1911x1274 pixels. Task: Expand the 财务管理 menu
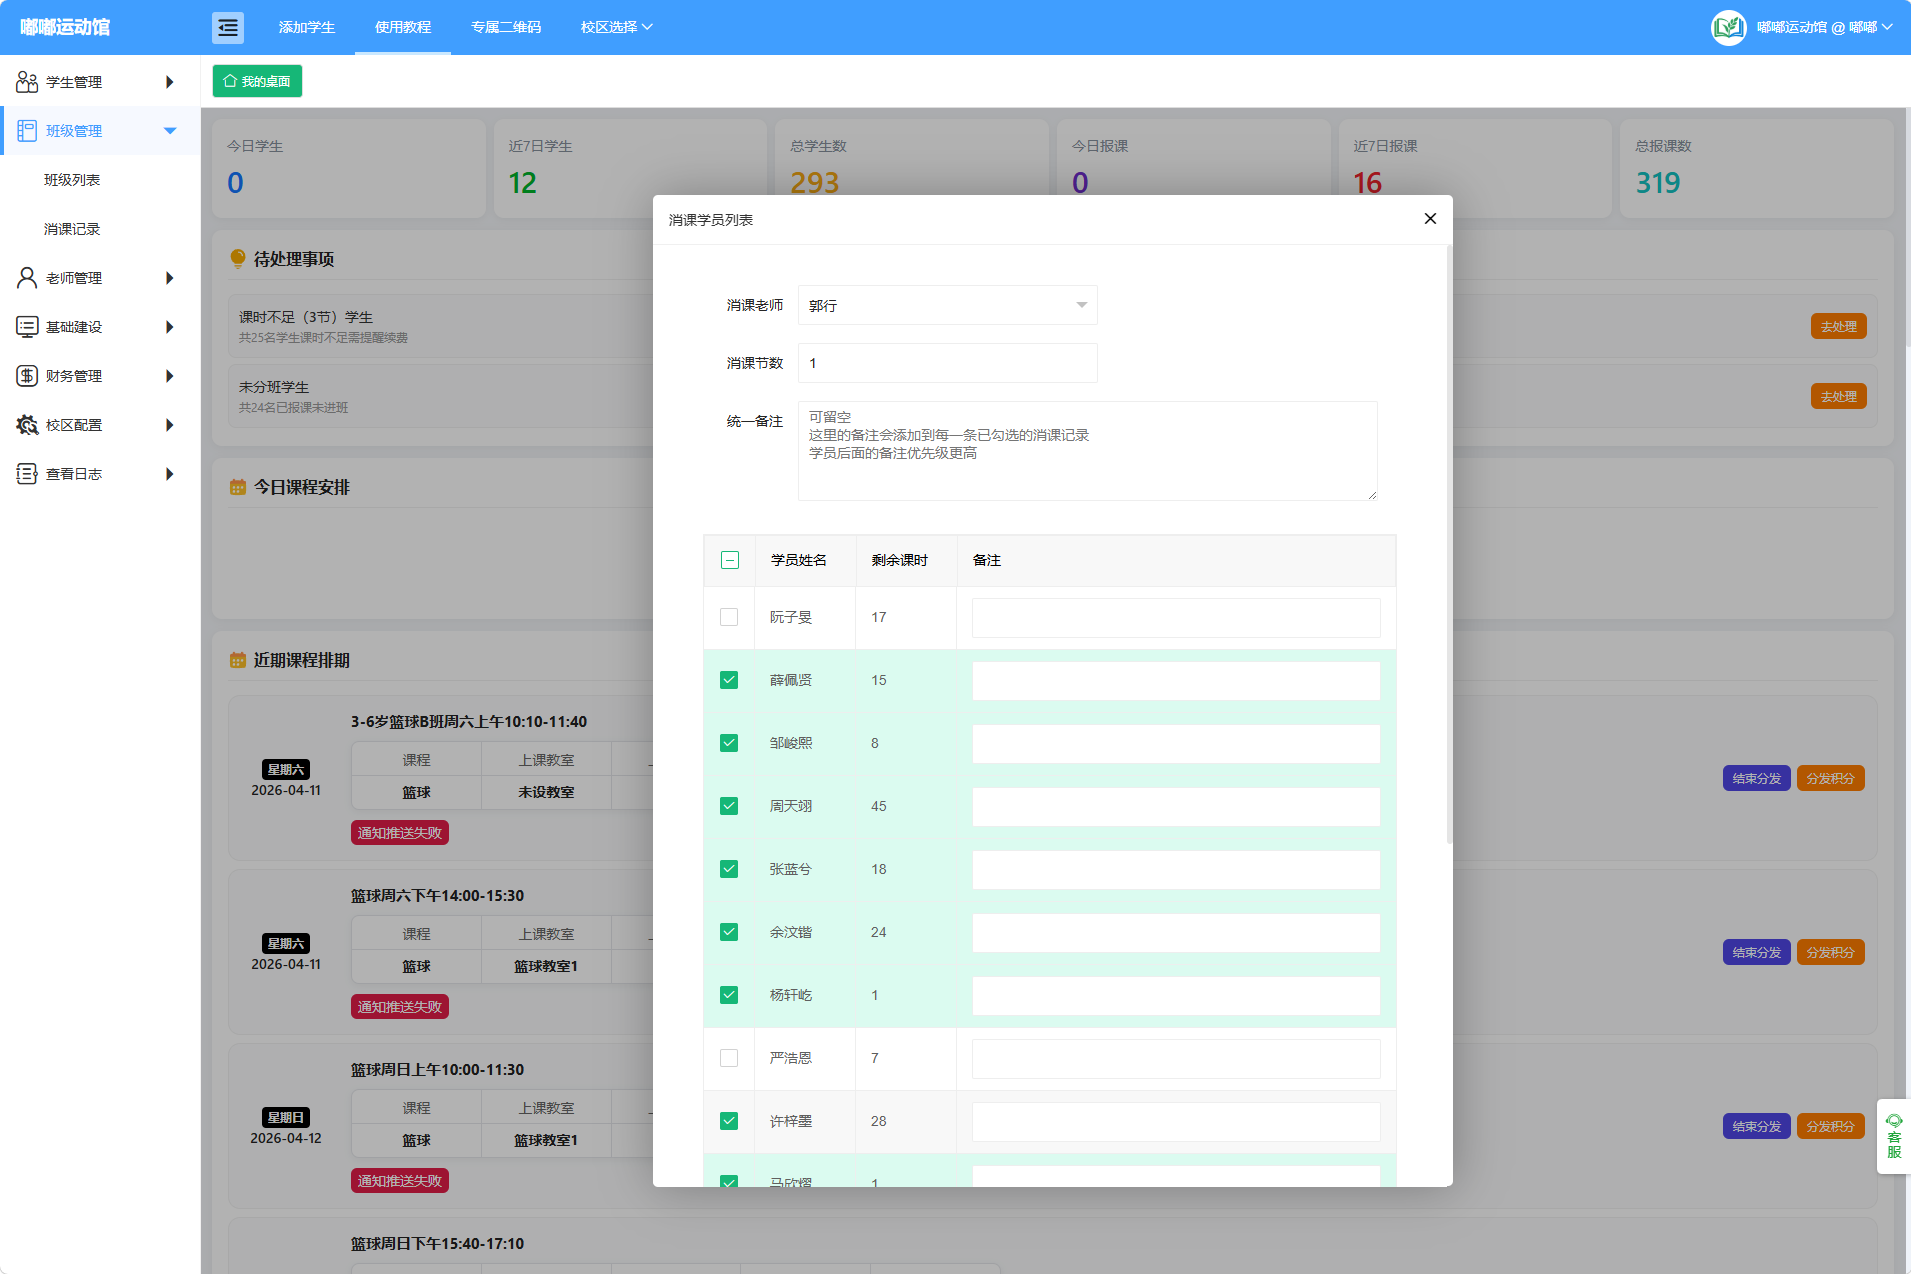click(x=169, y=376)
